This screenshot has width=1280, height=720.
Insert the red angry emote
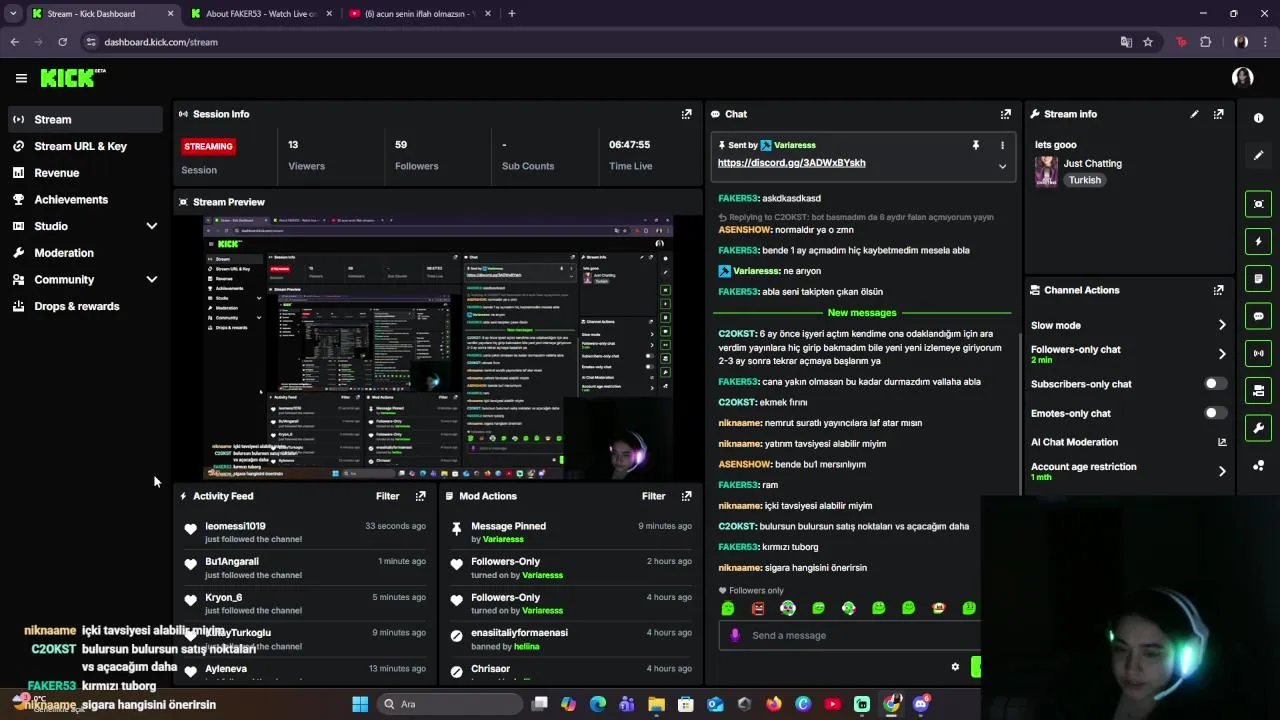758,608
